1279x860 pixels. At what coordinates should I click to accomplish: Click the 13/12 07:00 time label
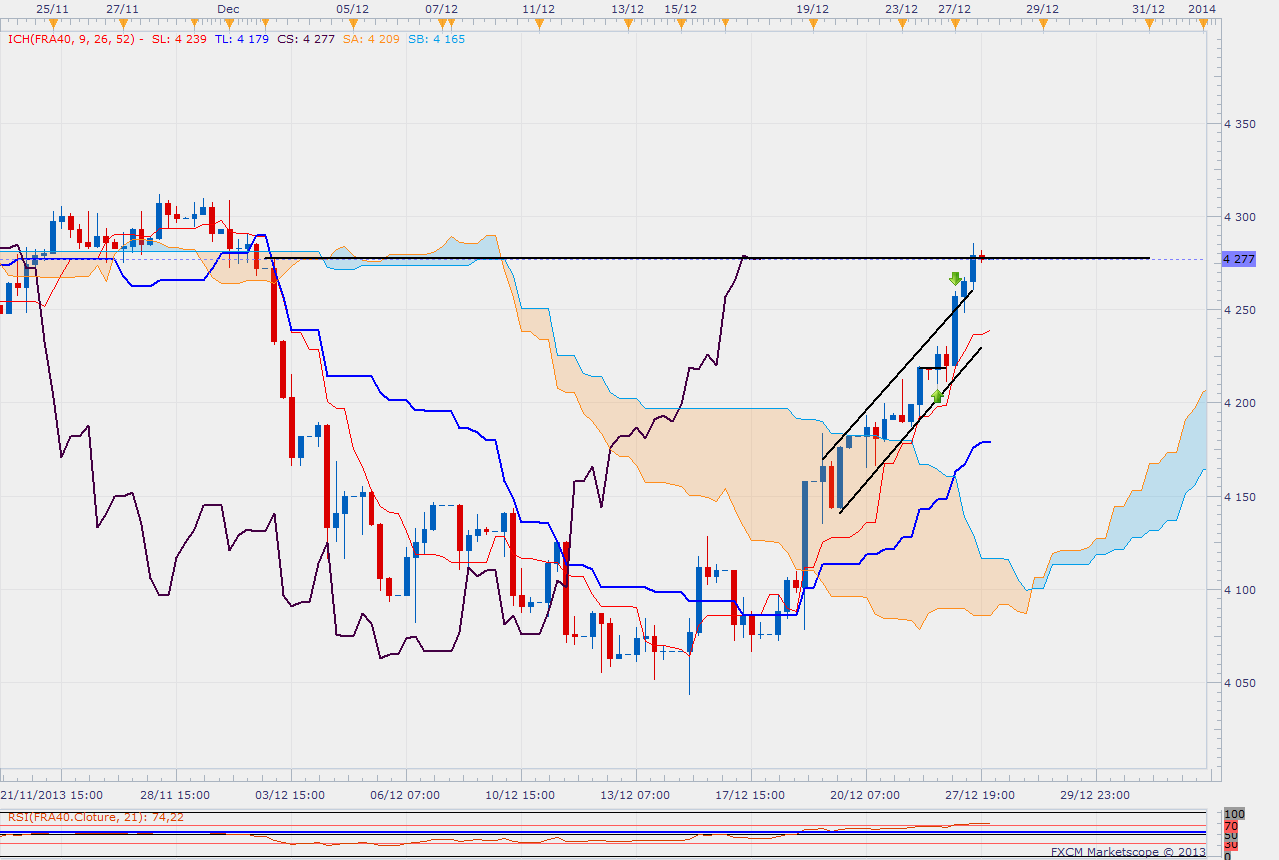coord(636,795)
